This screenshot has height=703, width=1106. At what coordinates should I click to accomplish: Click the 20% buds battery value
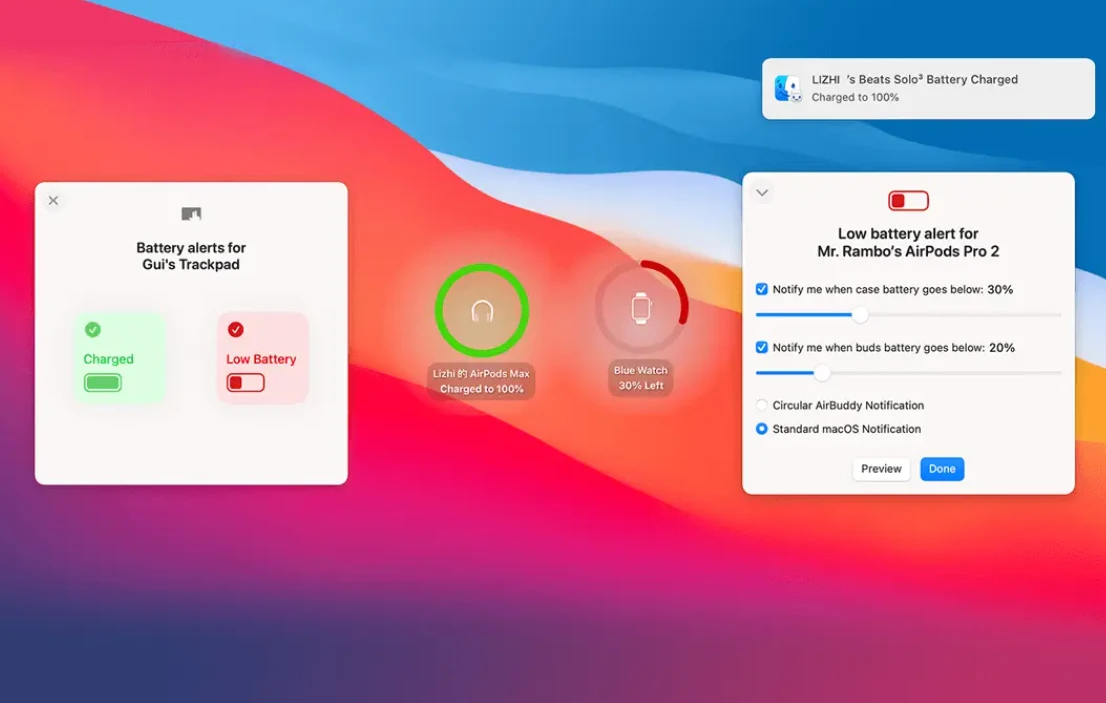1002,348
